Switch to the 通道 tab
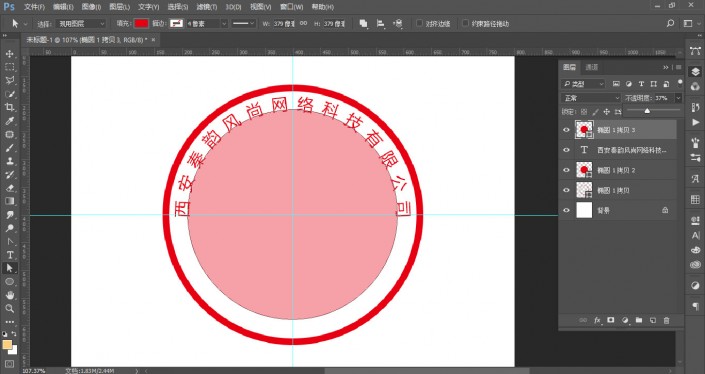Viewport: 705px width, 374px height. coord(592,67)
